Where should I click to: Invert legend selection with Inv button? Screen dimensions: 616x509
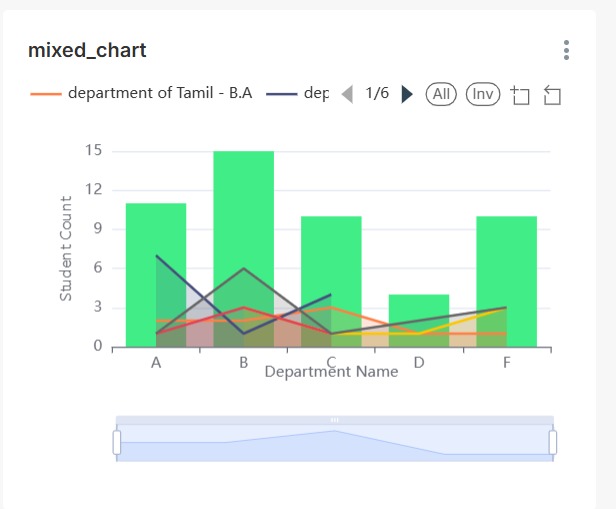[x=483, y=94]
